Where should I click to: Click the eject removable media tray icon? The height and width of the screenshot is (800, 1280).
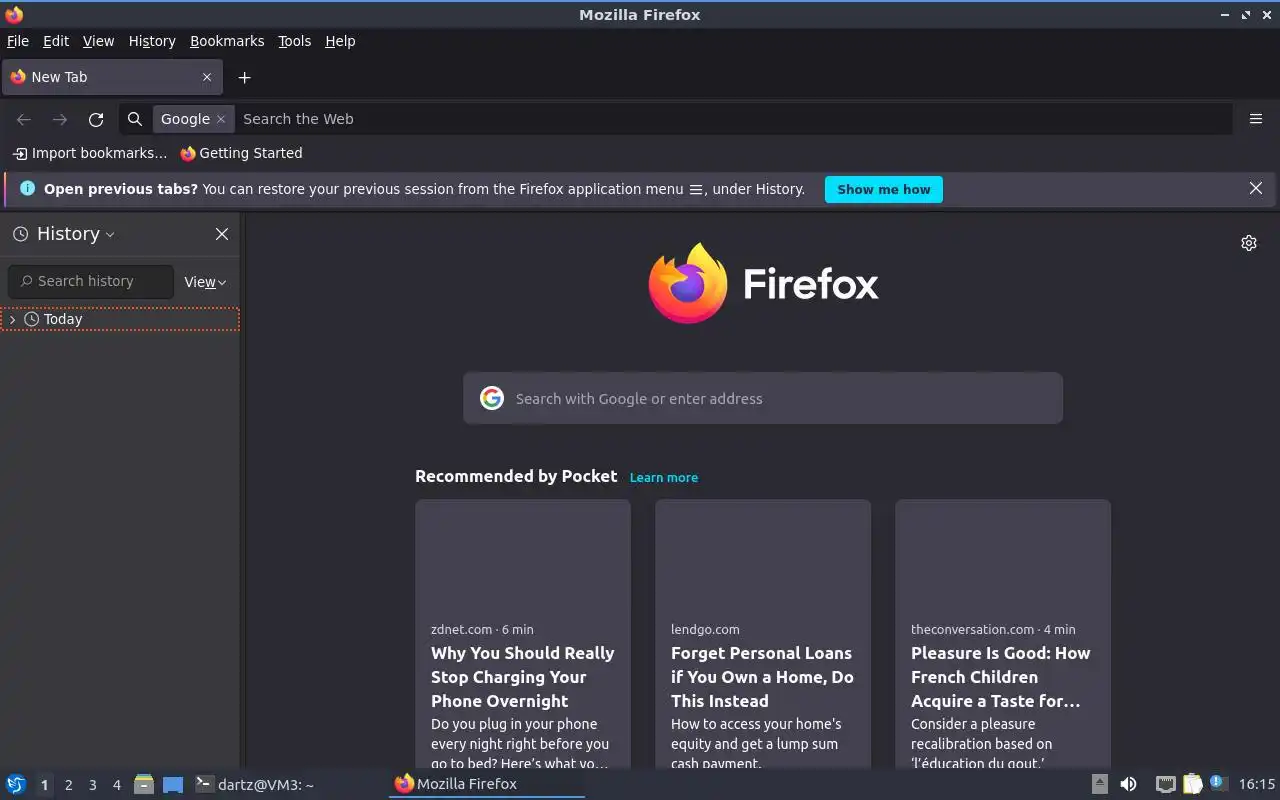[x=1099, y=784]
